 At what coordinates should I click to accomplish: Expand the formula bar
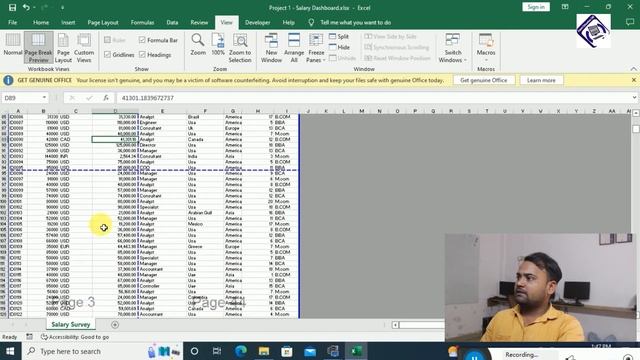point(634,98)
